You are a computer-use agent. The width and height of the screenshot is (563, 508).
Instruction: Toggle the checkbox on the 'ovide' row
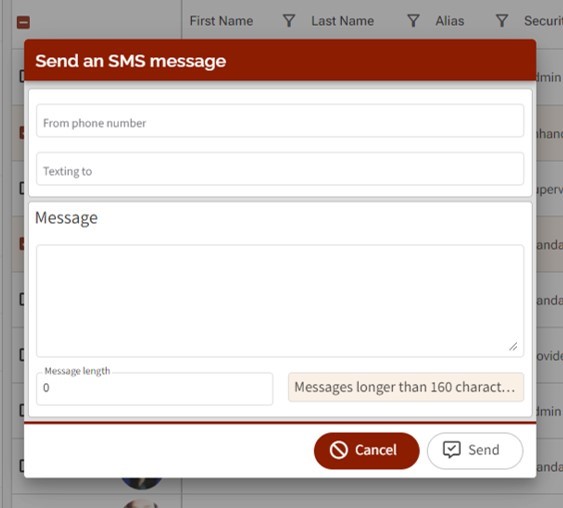[22, 355]
